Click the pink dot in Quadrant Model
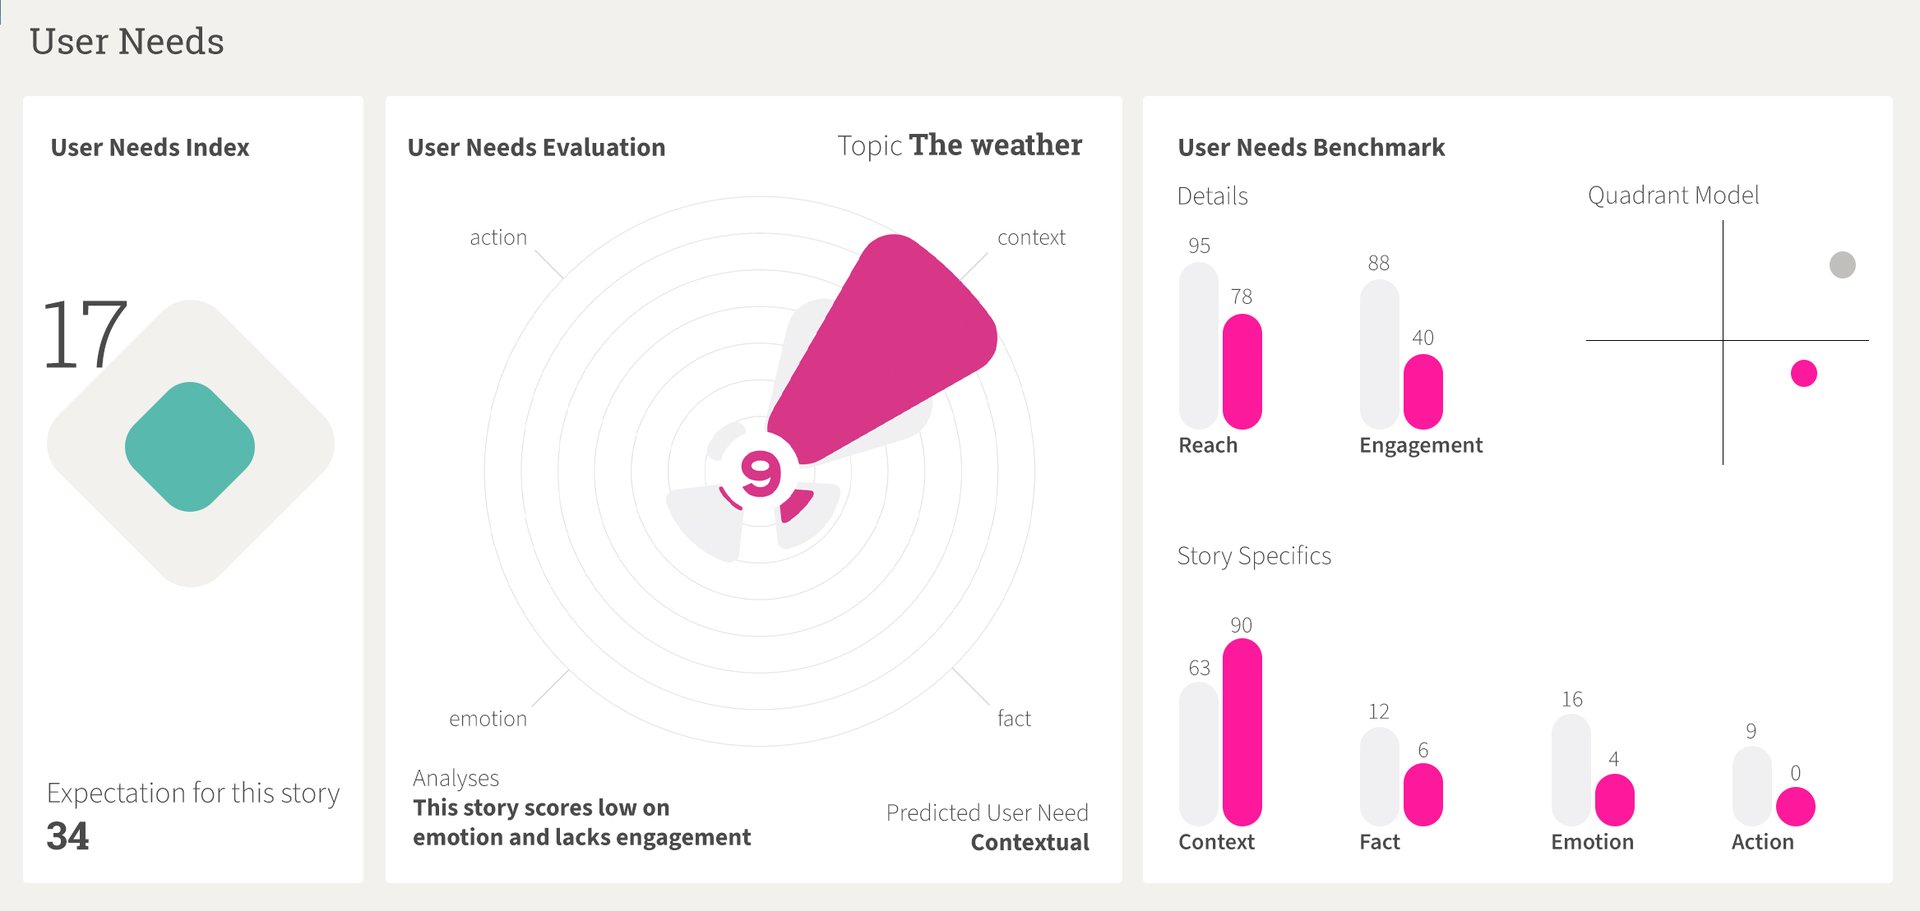Viewport: 1920px width, 911px height. 1803,374
